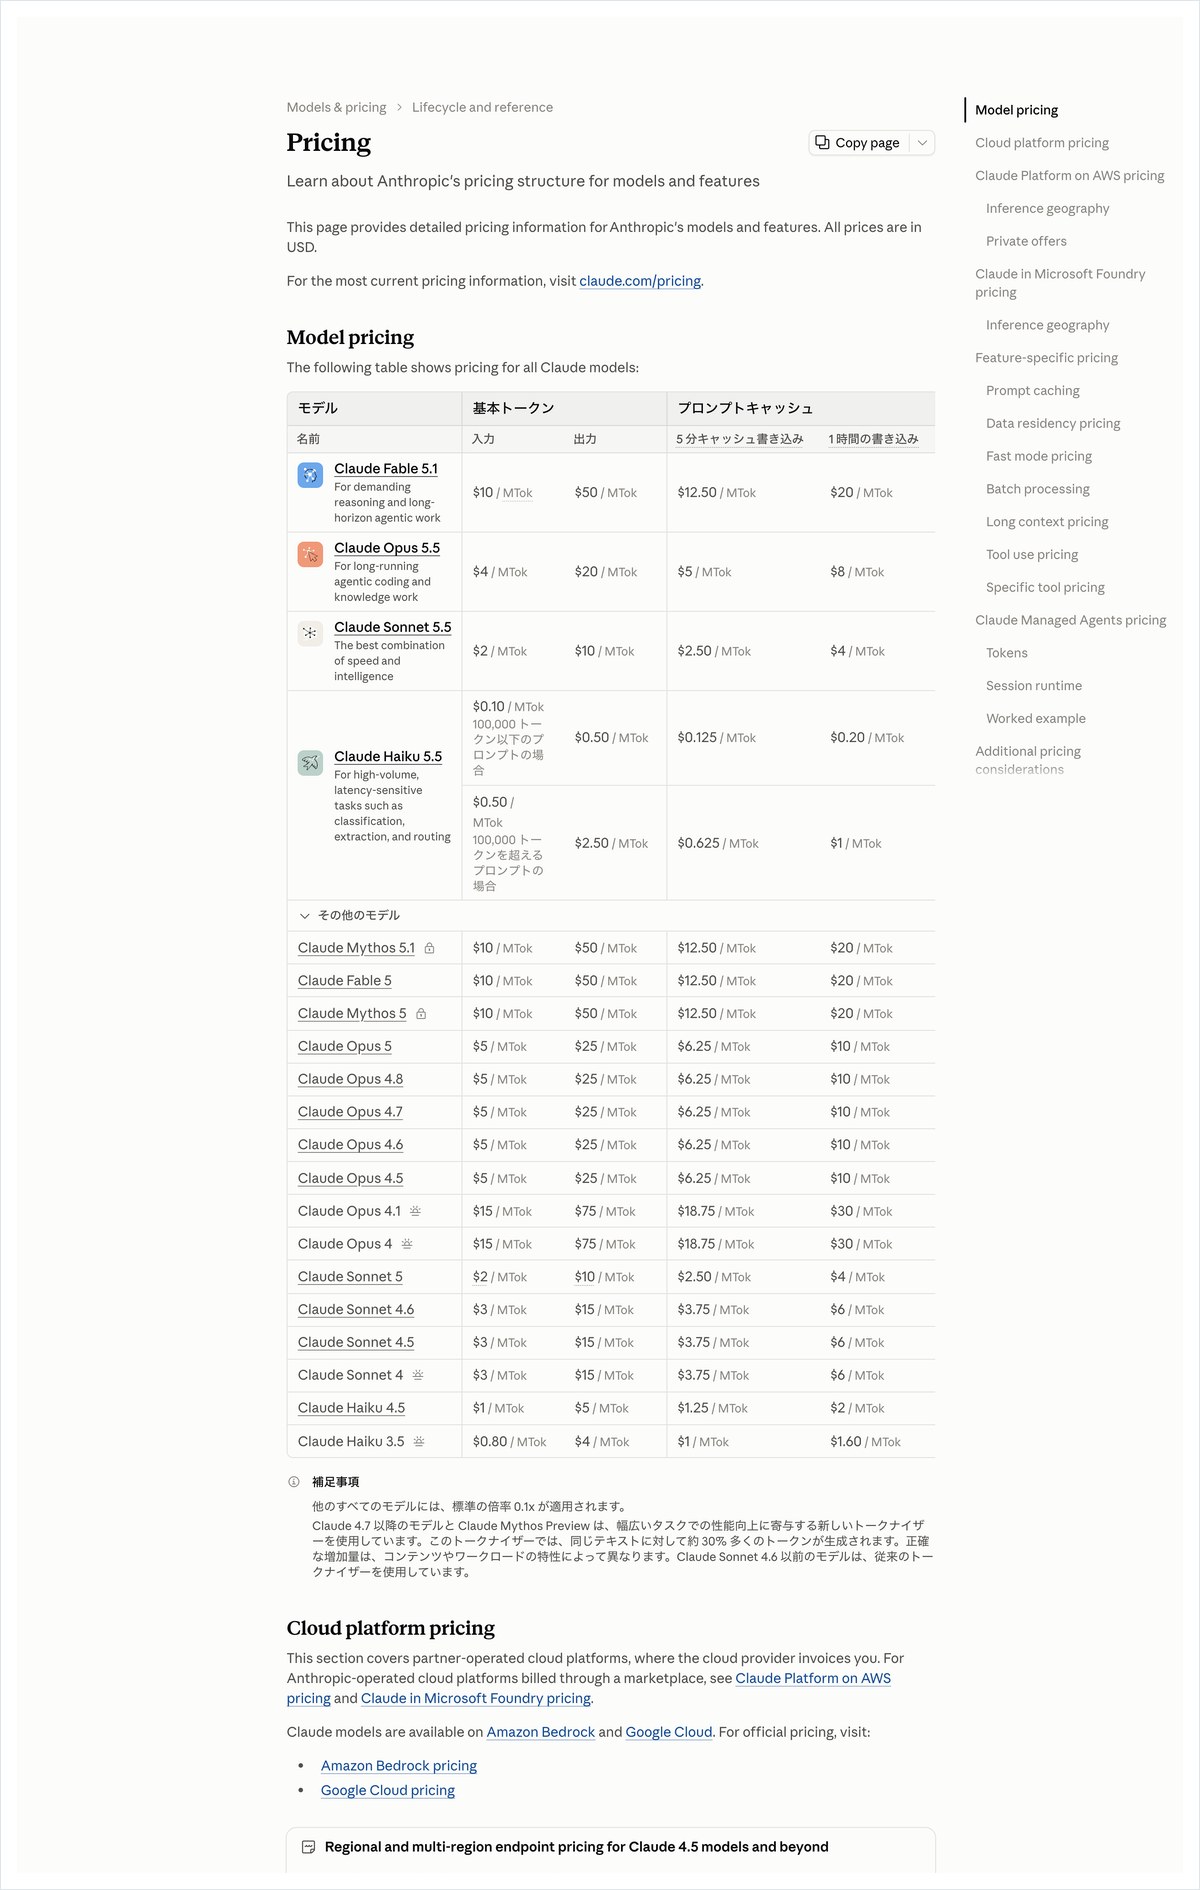
Task: Click the Claude Fable 5.1 model icon
Action: (310, 475)
